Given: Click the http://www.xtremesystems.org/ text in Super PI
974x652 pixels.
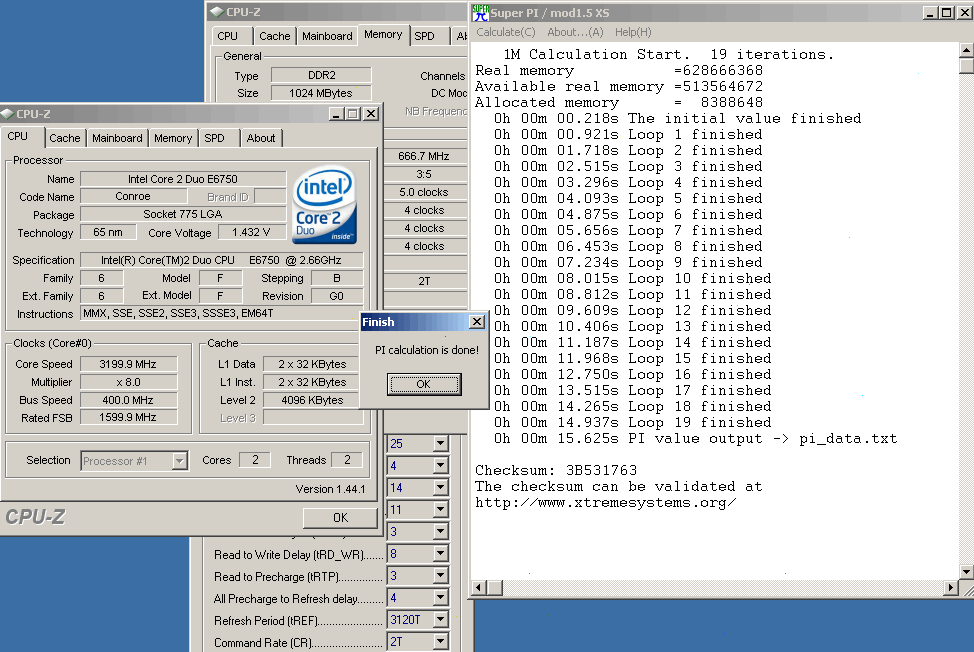Looking at the screenshot, I should 606,502.
